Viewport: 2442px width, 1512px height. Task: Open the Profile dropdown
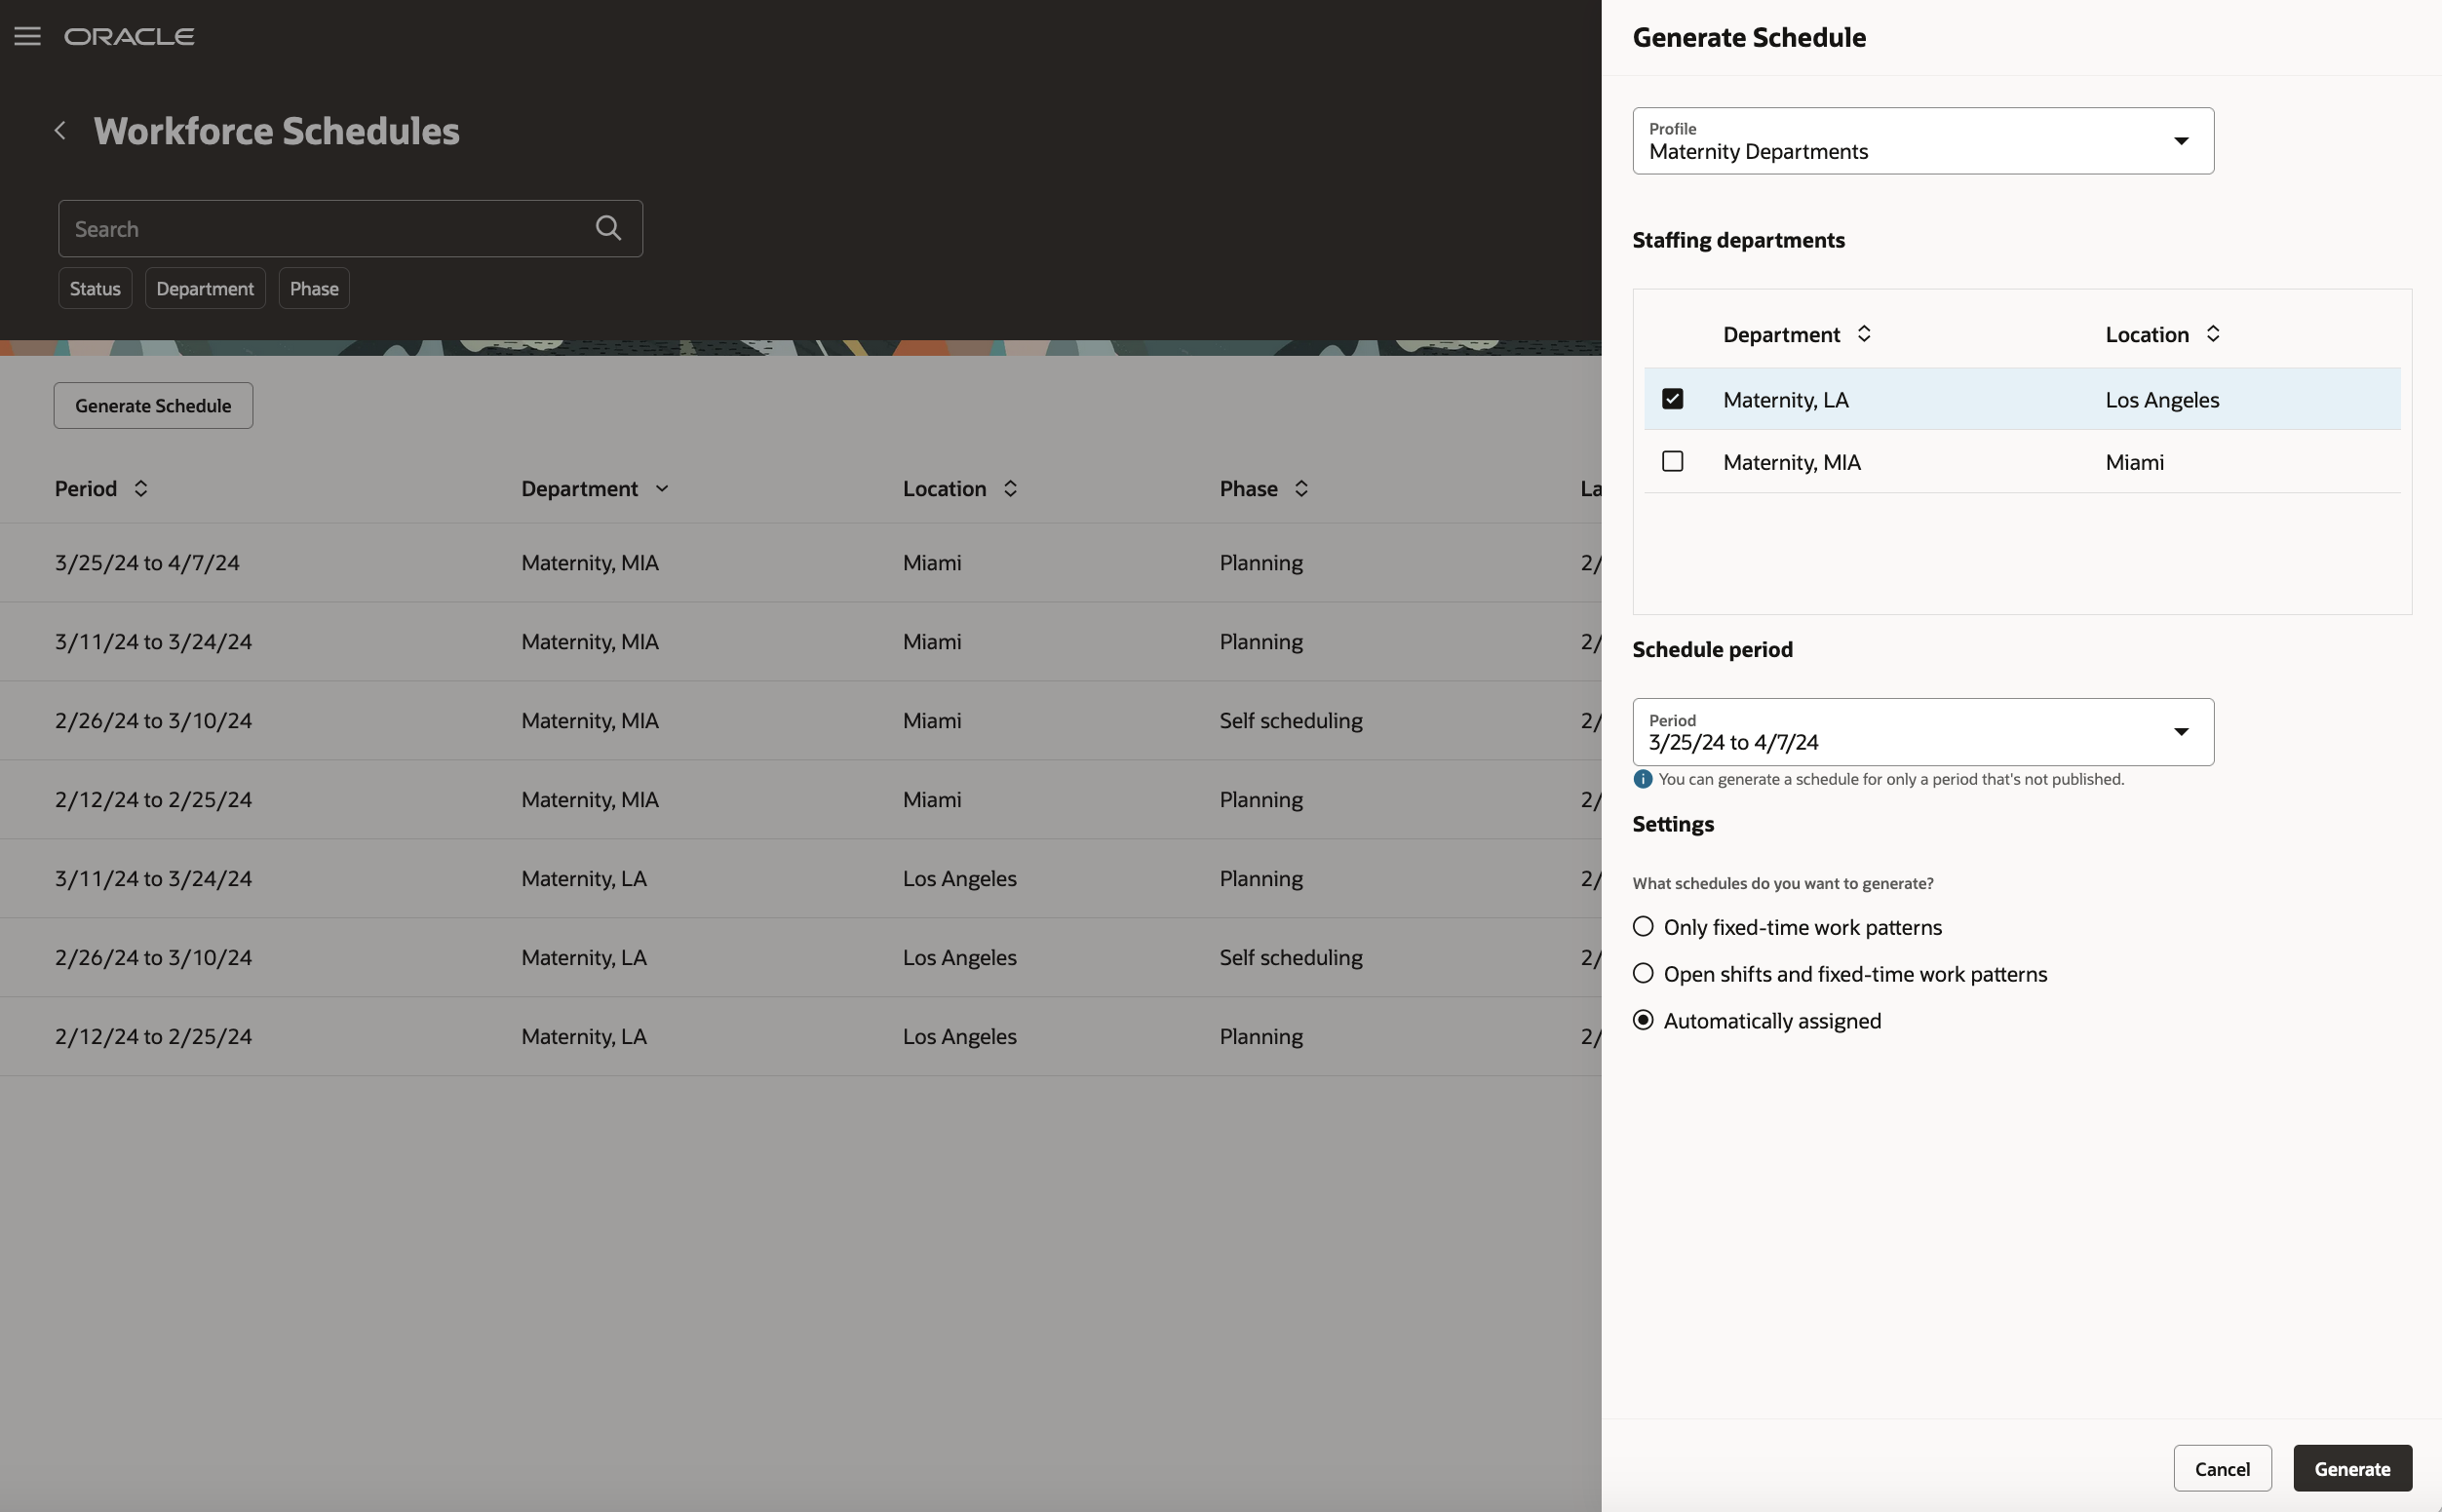[x=2181, y=141]
